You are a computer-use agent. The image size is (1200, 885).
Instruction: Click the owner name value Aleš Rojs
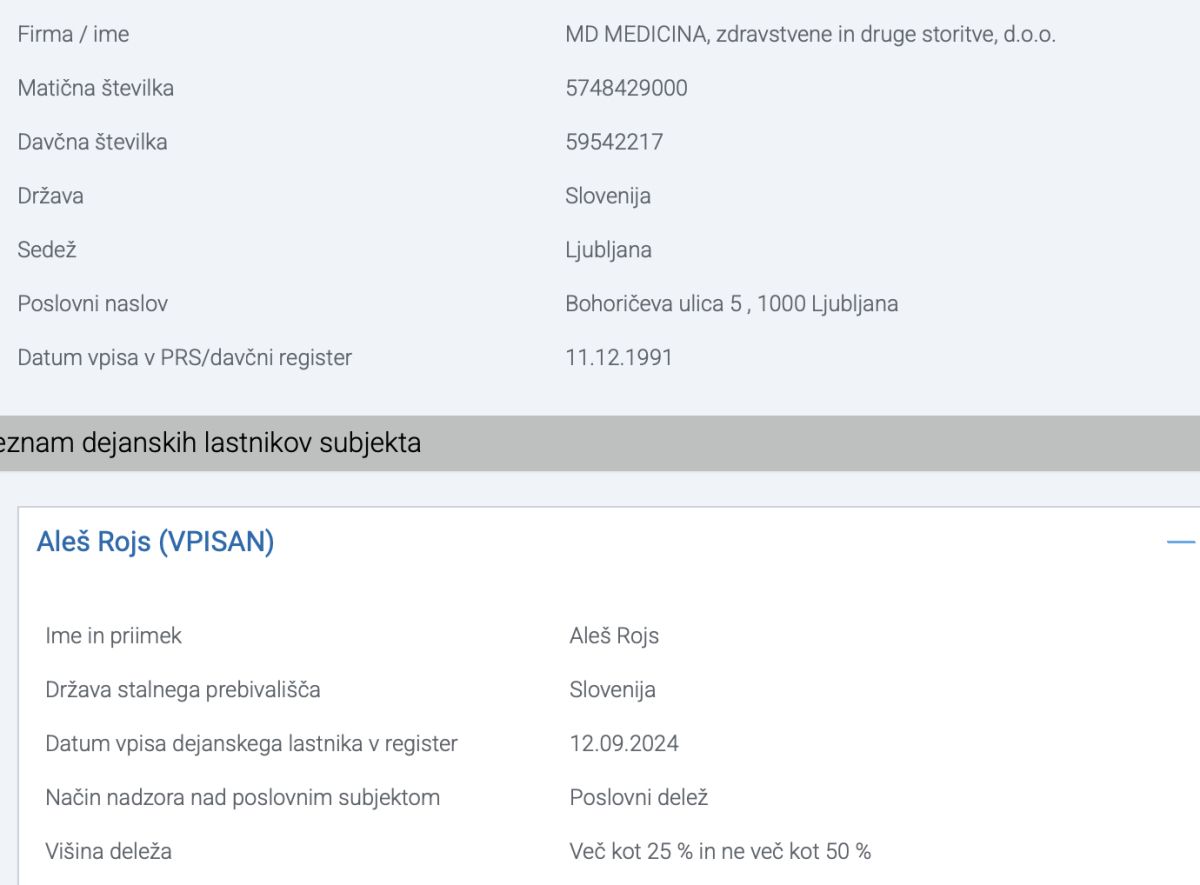tap(614, 636)
